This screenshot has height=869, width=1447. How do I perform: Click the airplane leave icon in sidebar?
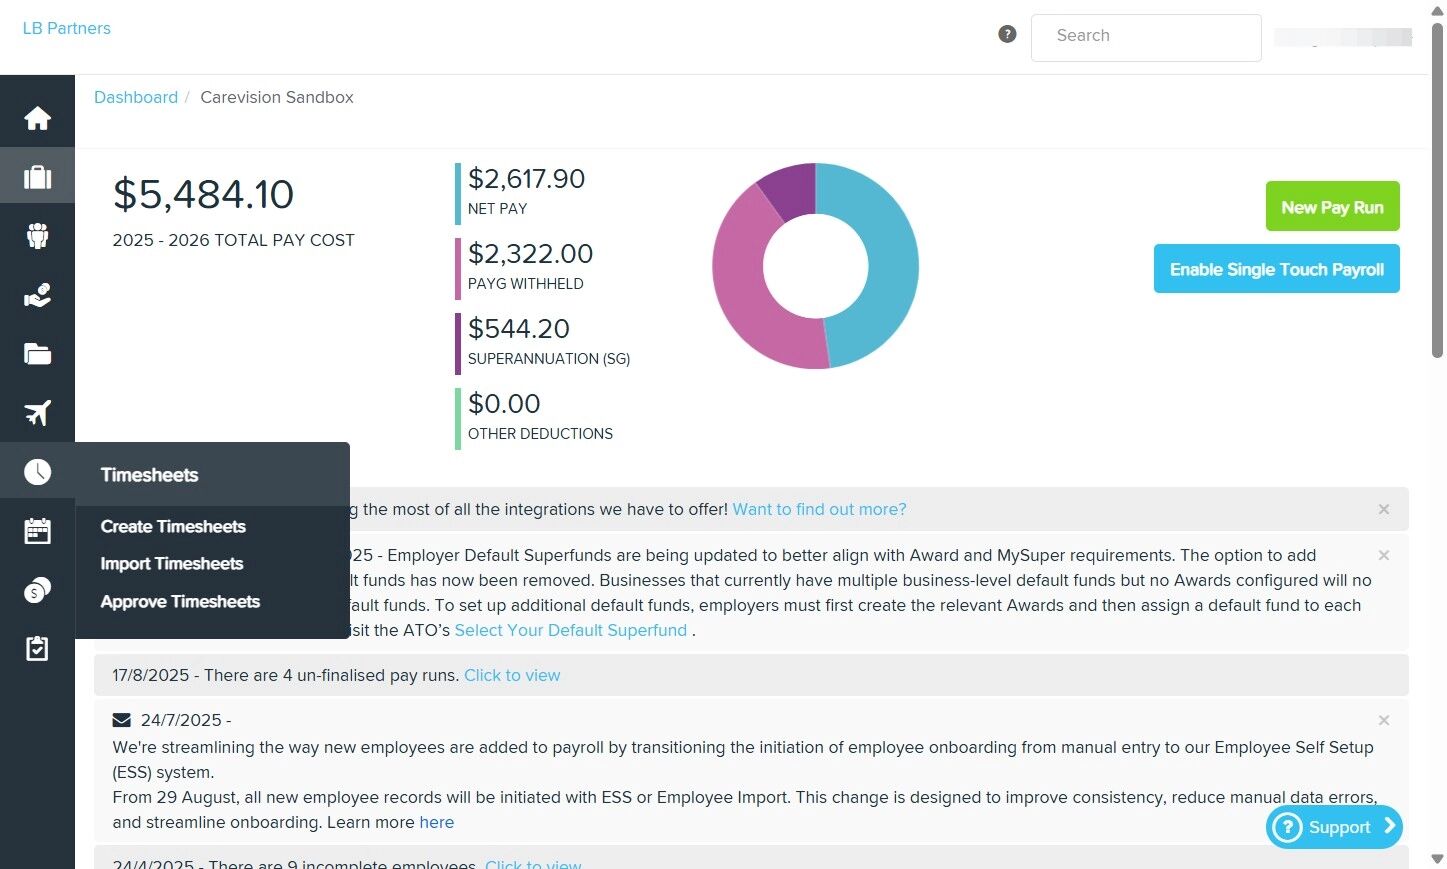point(37,413)
